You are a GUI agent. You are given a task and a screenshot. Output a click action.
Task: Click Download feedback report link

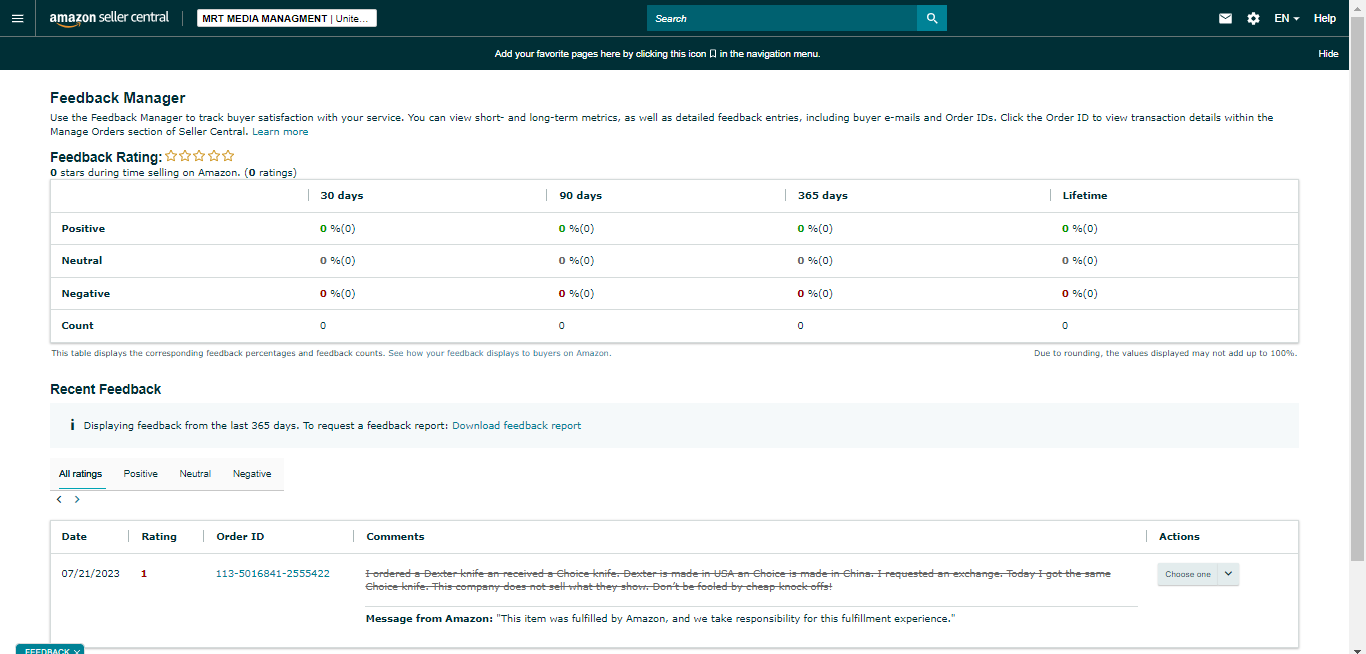(516, 425)
